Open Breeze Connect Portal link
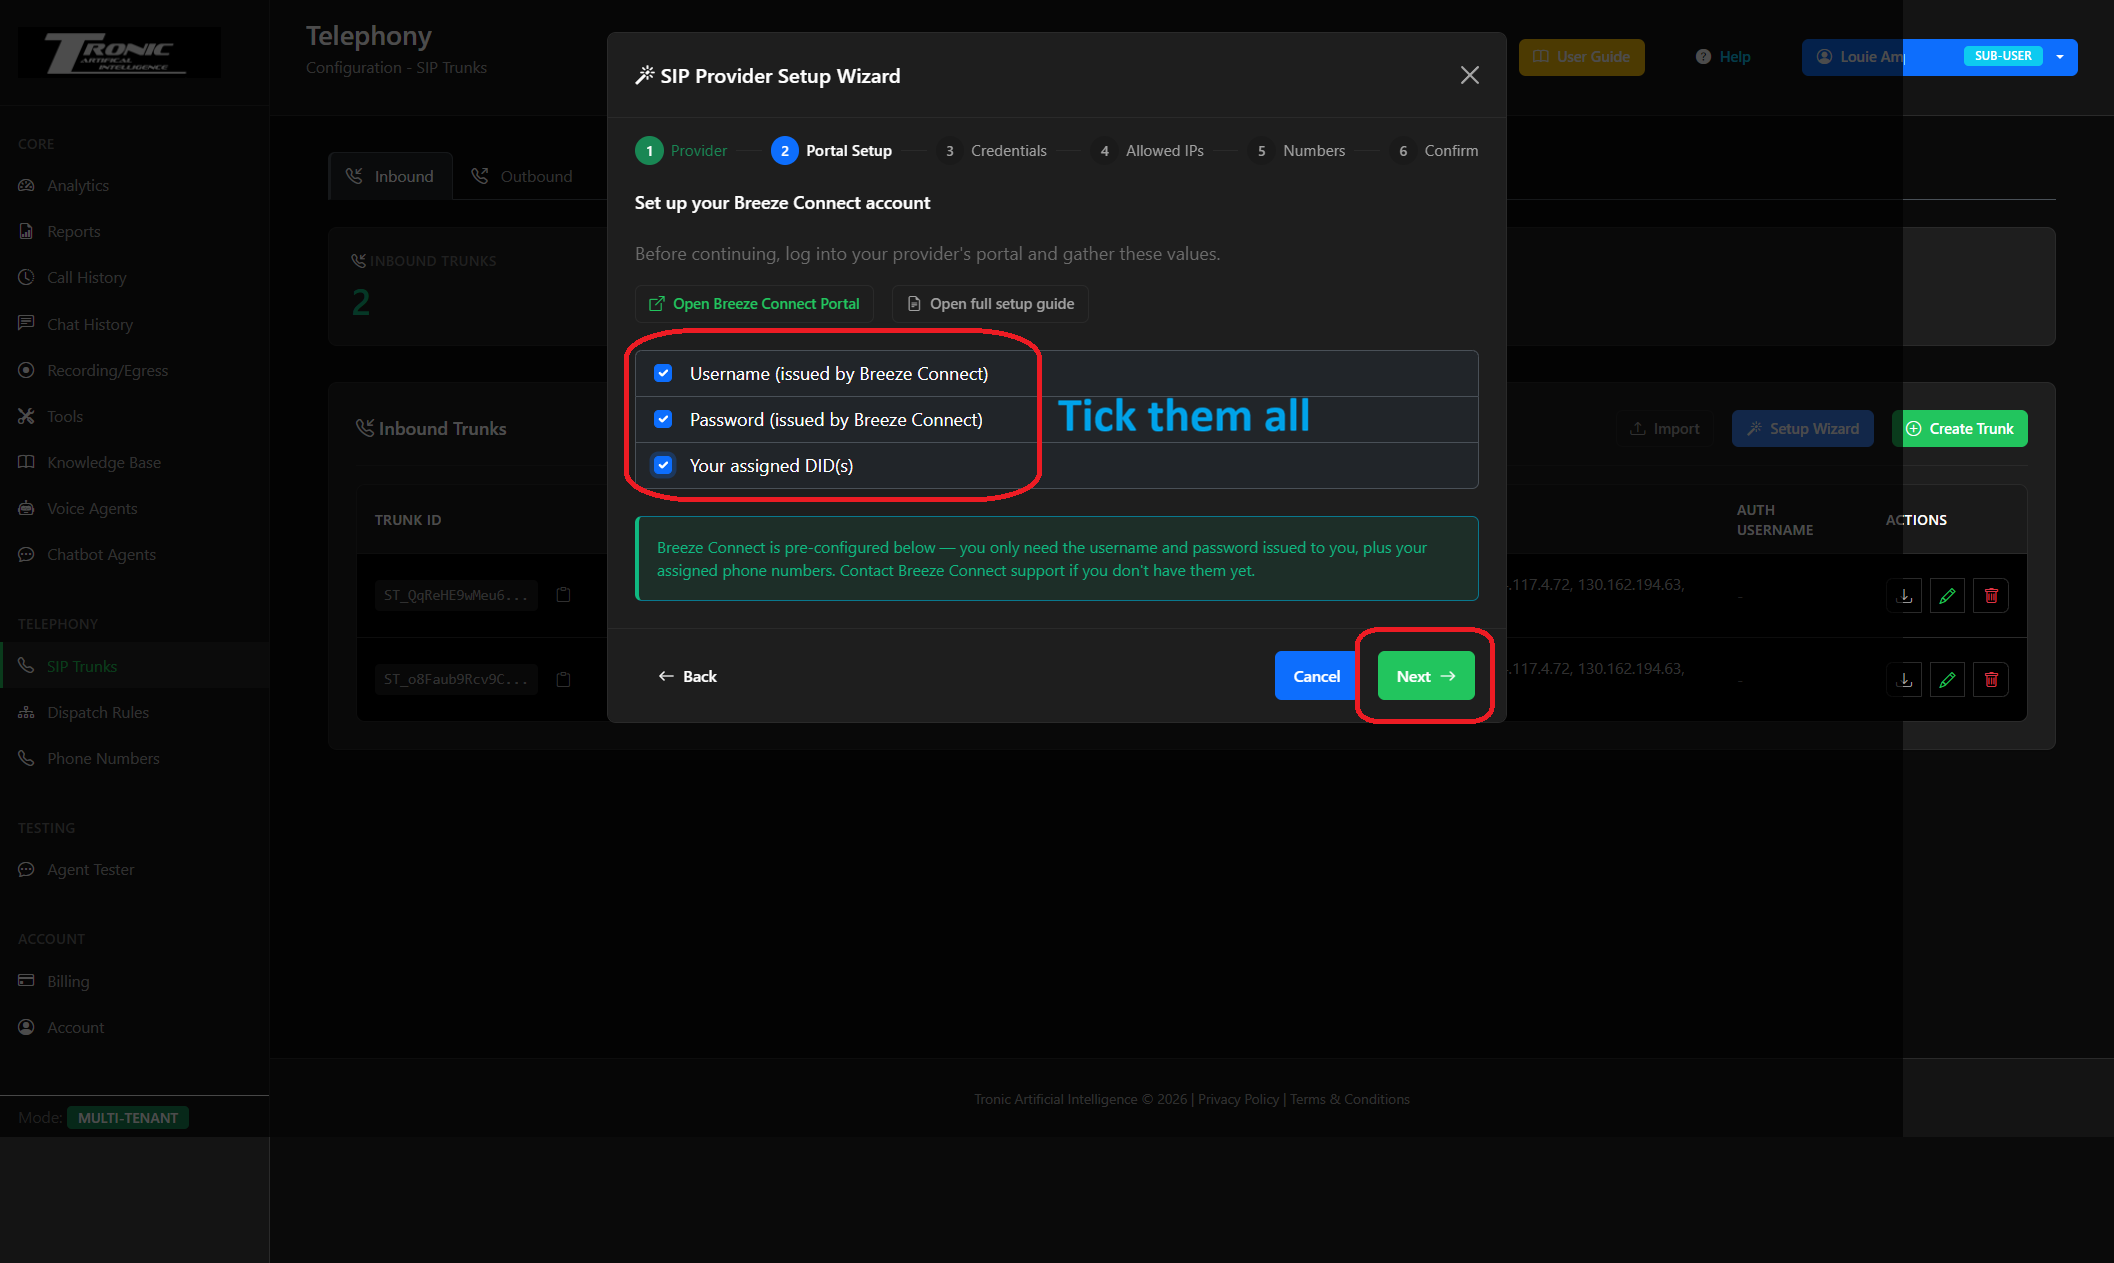This screenshot has width=2114, height=1263. click(754, 304)
